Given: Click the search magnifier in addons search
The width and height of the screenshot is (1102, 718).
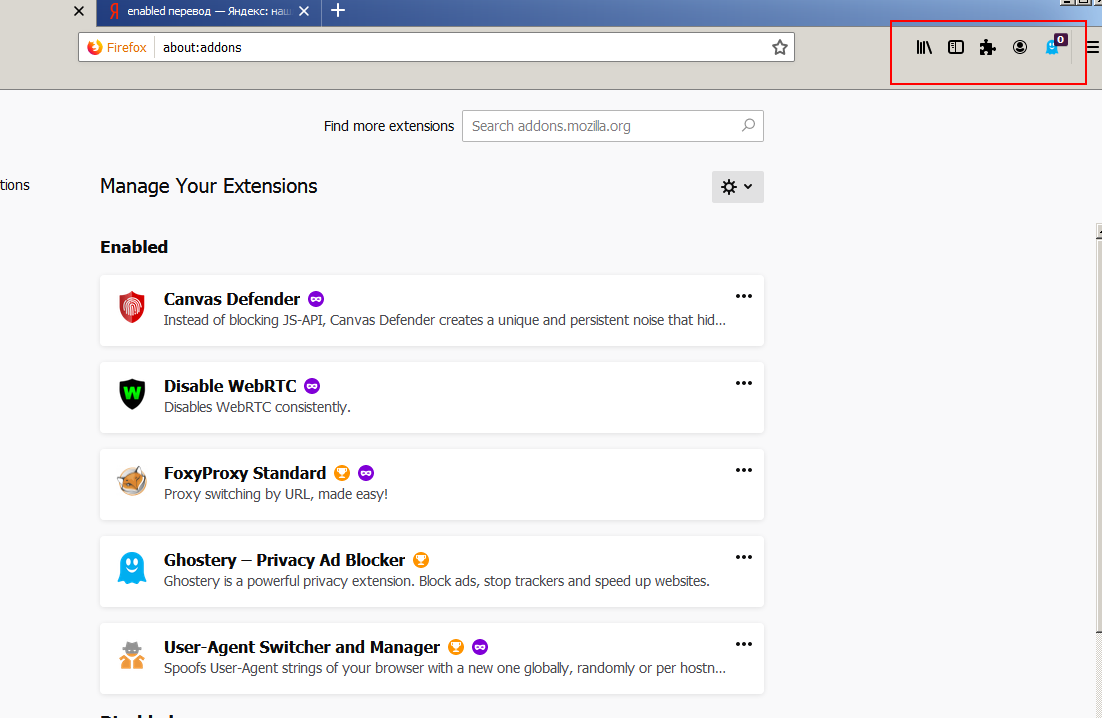Looking at the screenshot, I should click(x=748, y=125).
